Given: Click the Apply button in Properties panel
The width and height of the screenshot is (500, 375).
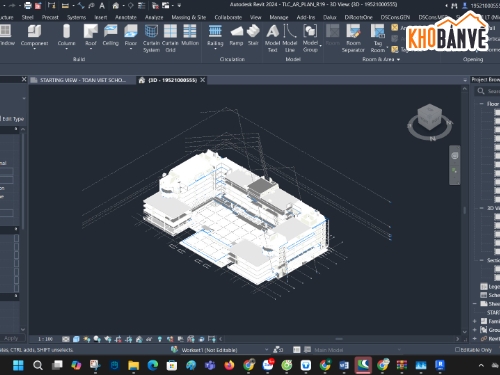Looking at the screenshot, I should (11, 338).
